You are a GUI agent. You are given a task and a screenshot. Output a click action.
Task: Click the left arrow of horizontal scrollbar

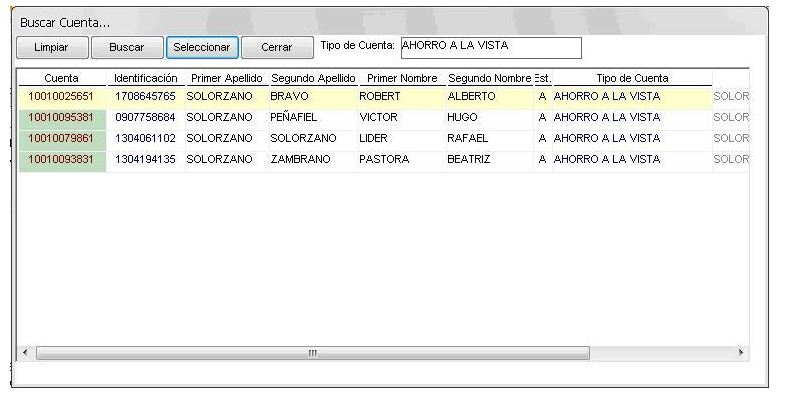coord(25,353)
